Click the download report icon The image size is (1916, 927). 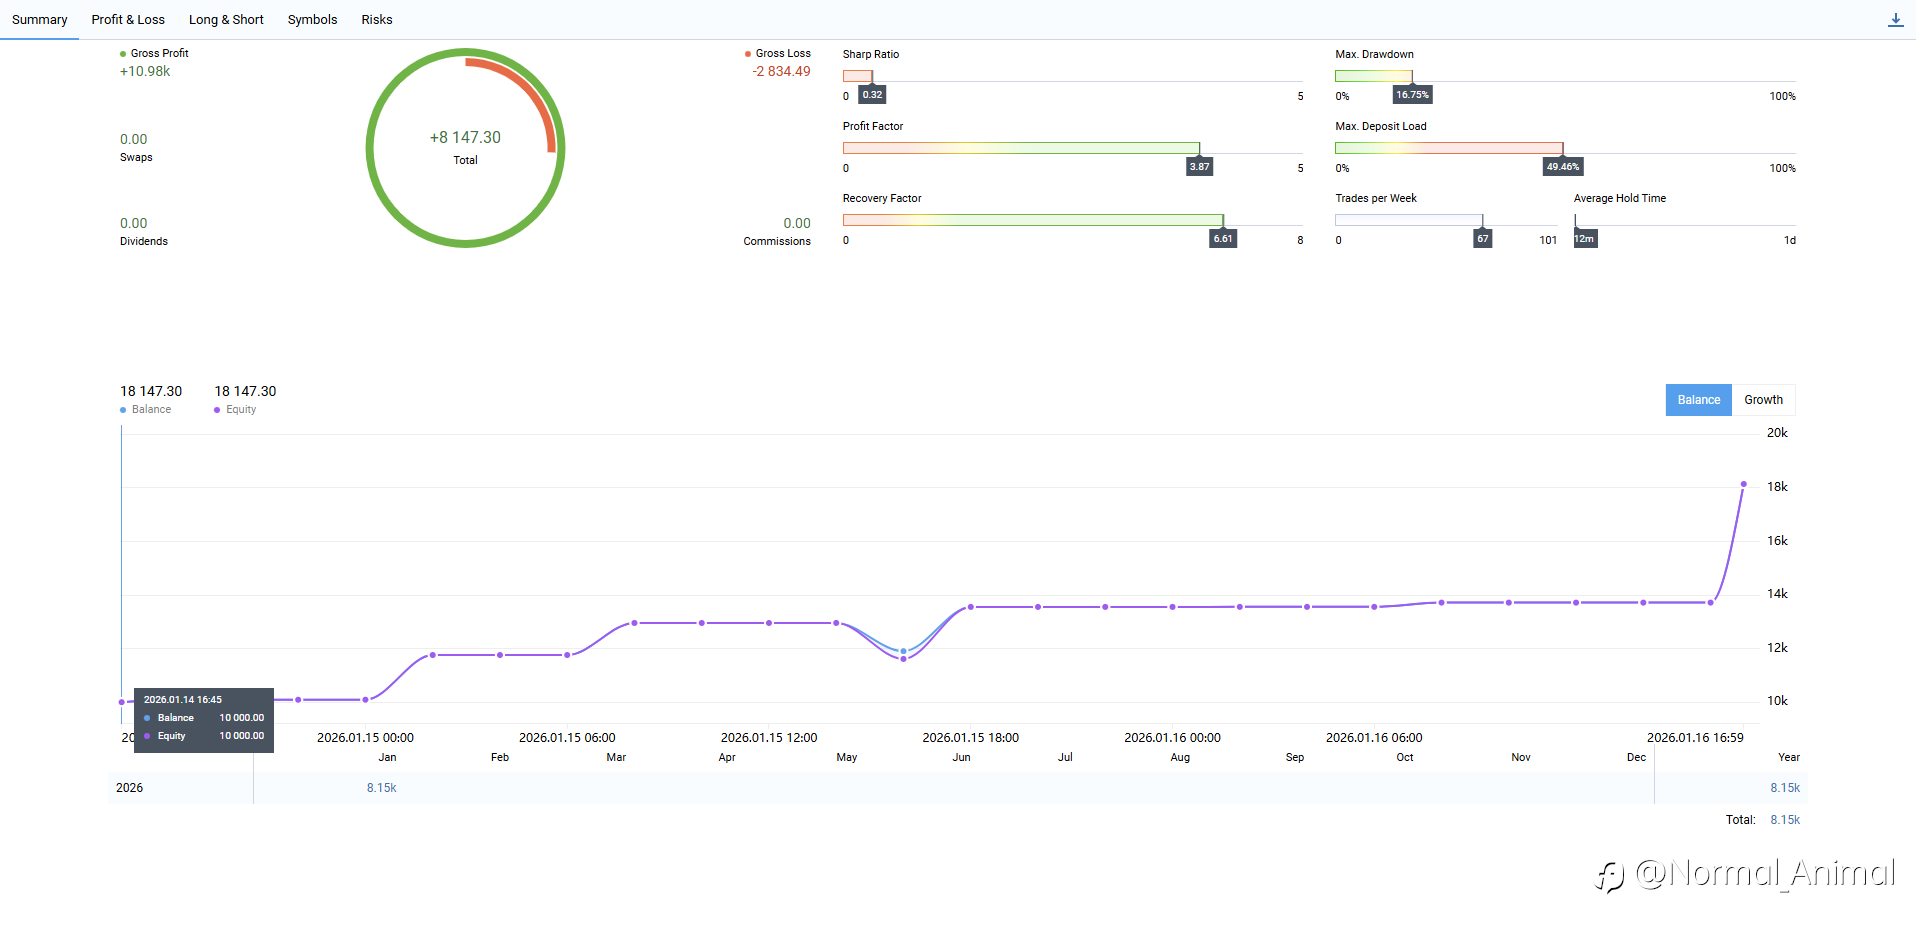coord(1895,20)
